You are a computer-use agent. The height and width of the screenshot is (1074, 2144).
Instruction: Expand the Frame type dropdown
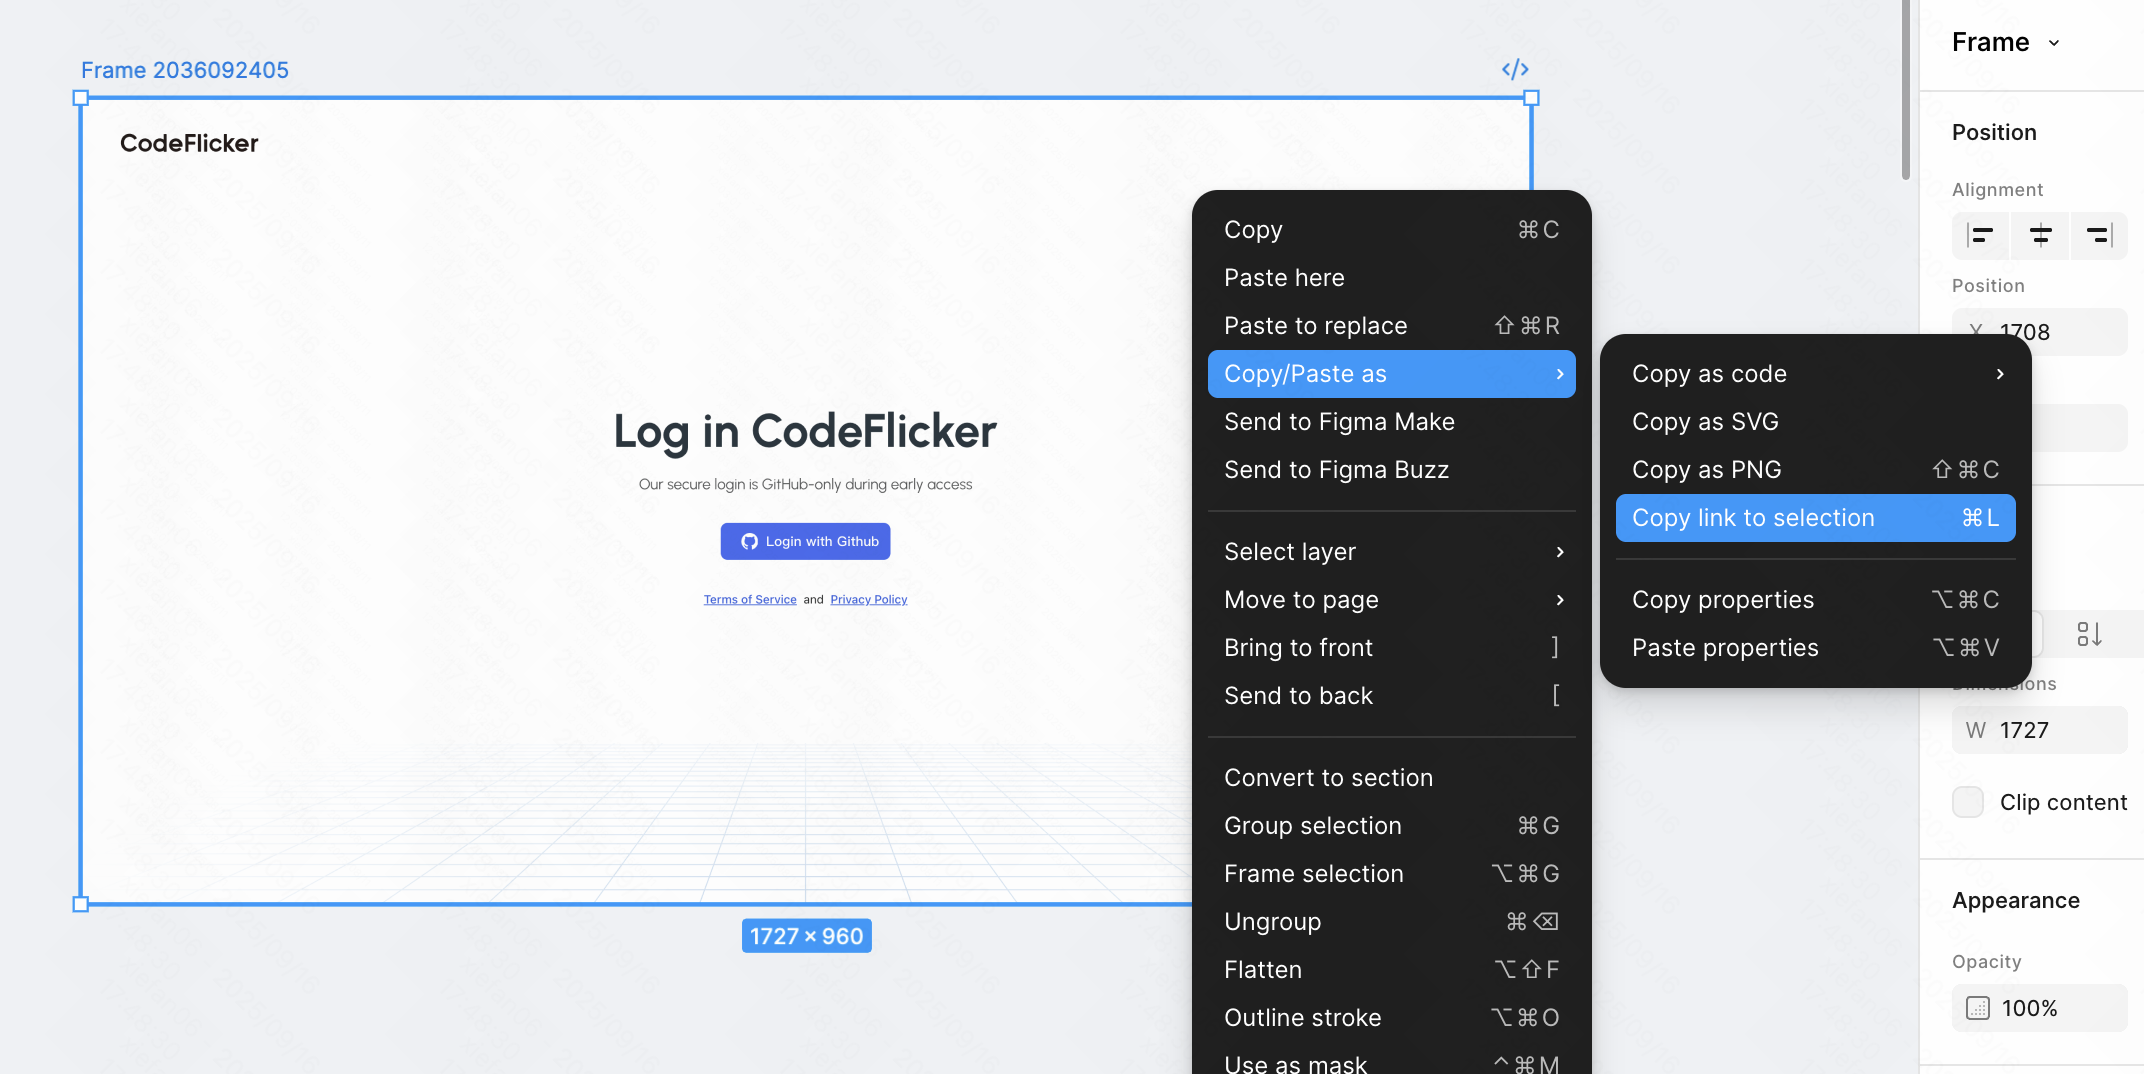click(x=2054, y=42)
